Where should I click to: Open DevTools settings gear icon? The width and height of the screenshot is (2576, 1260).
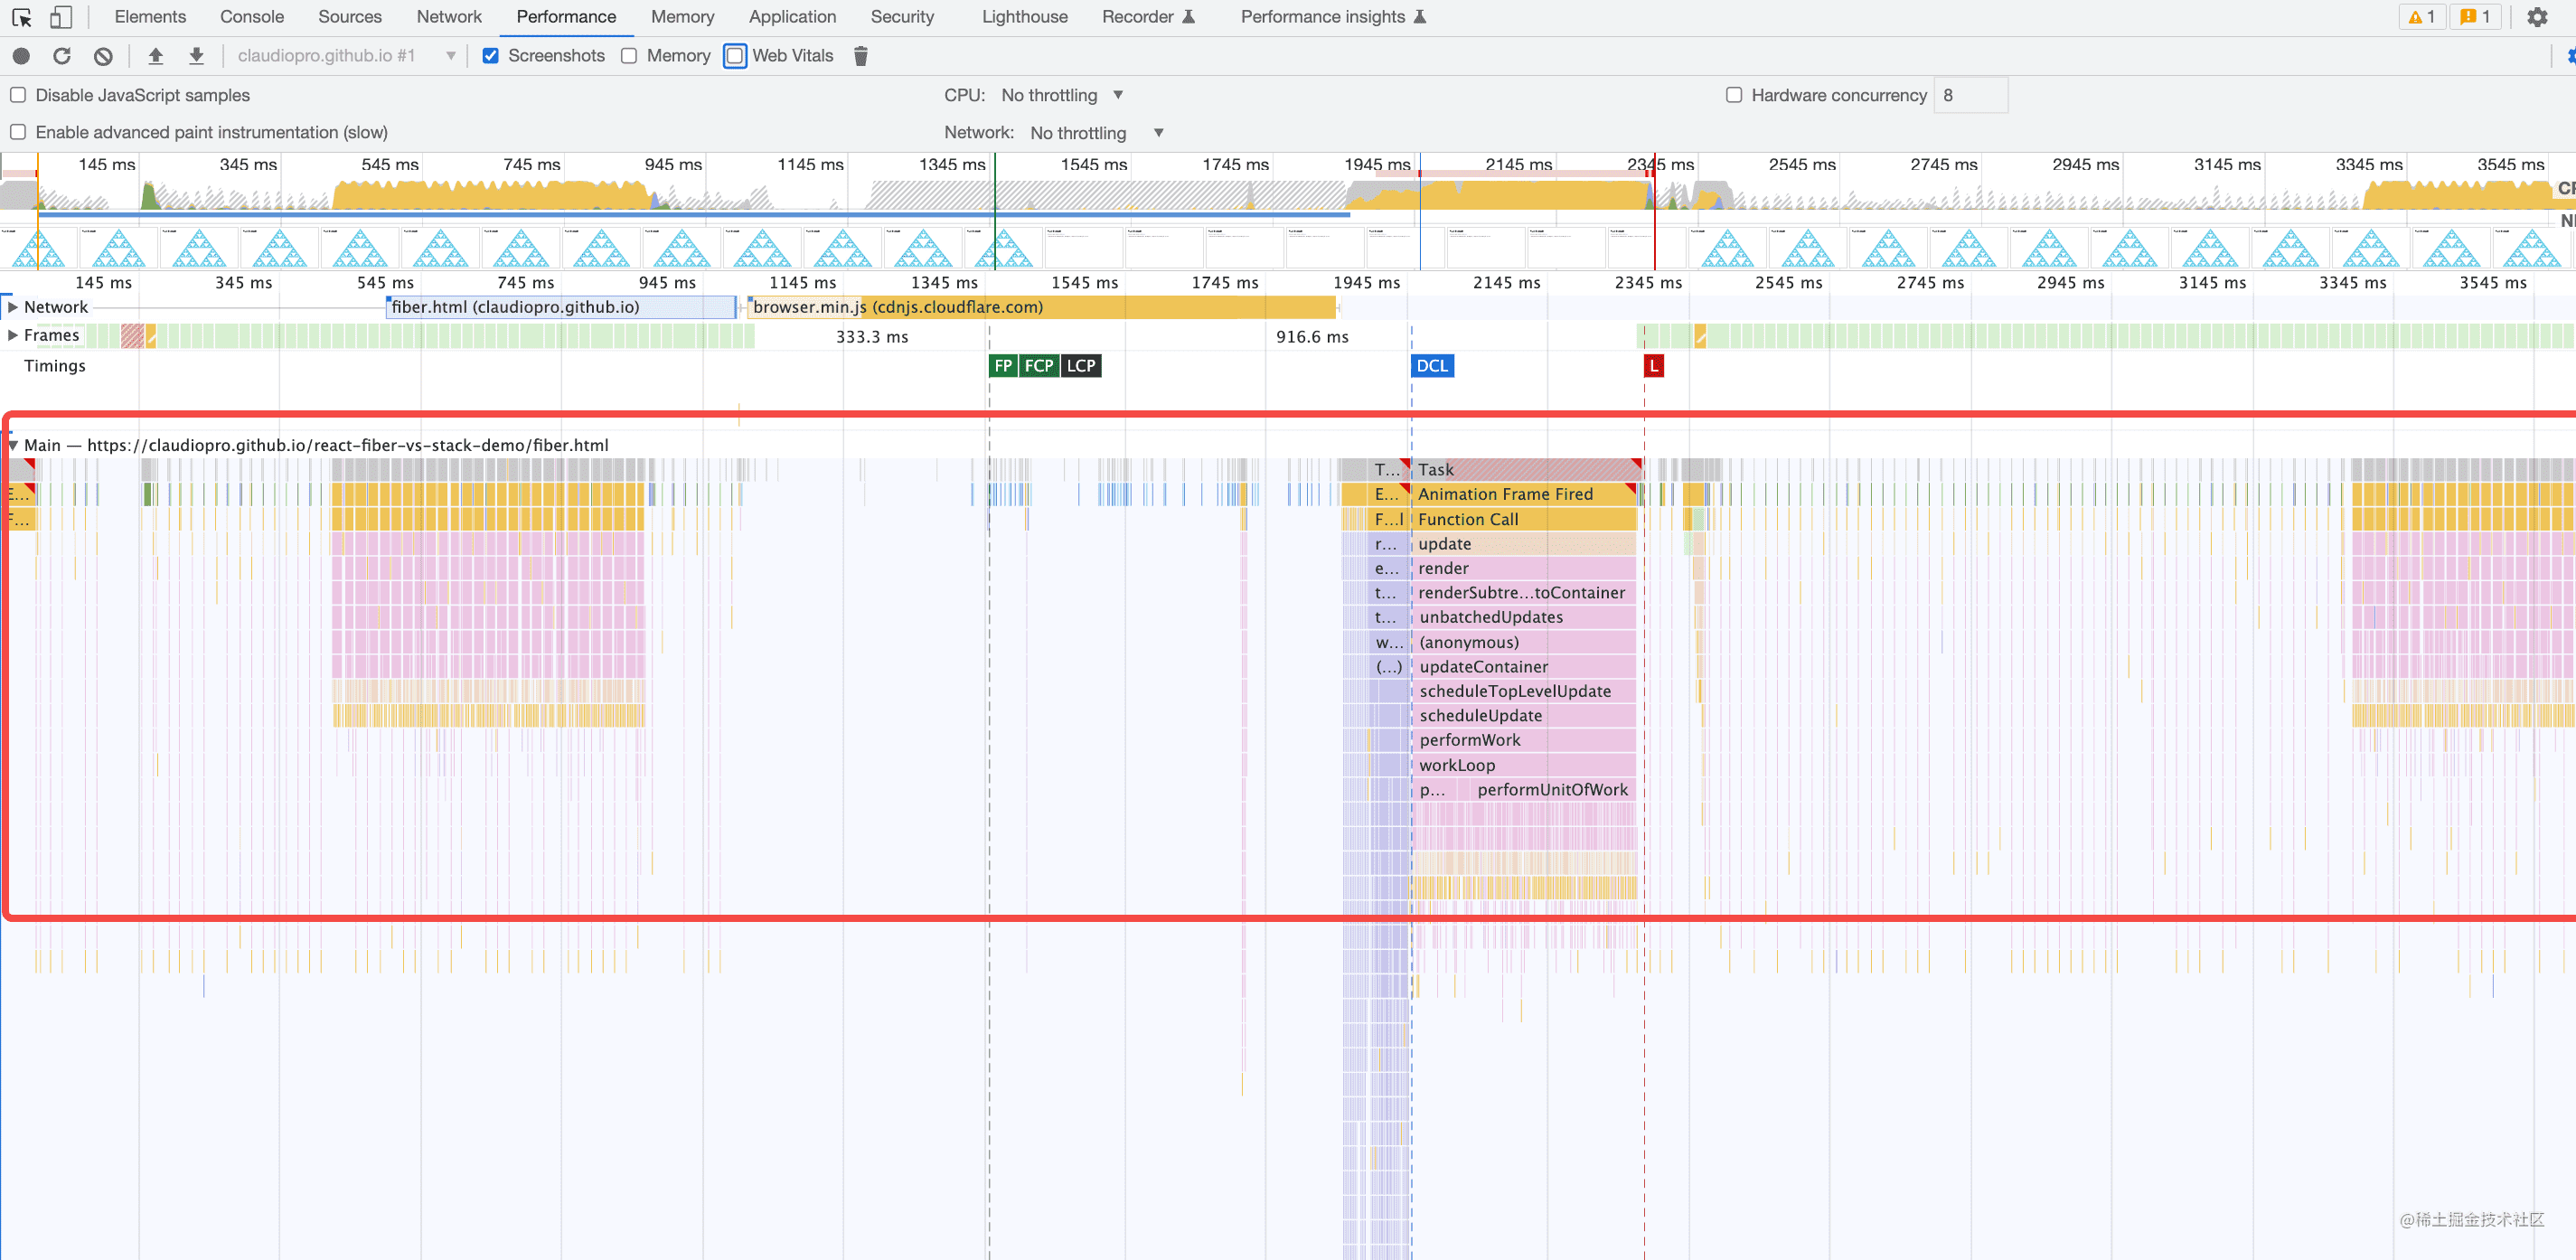[2537, 17]
